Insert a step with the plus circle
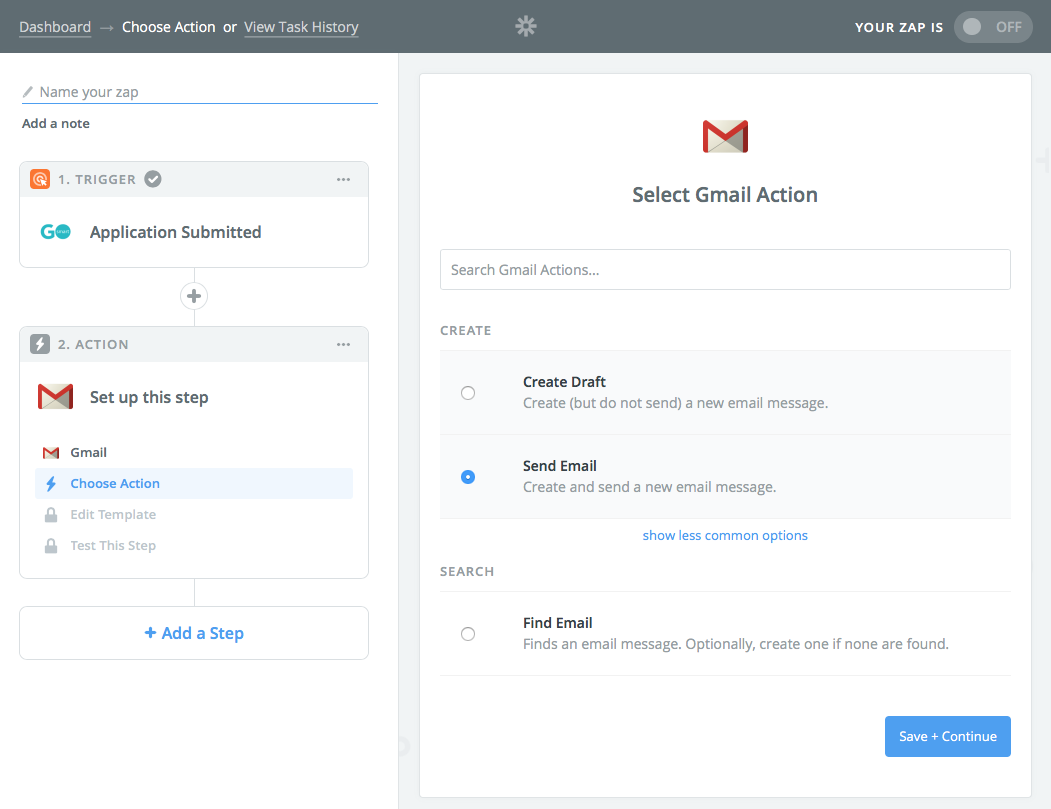 tap(194, 296)
